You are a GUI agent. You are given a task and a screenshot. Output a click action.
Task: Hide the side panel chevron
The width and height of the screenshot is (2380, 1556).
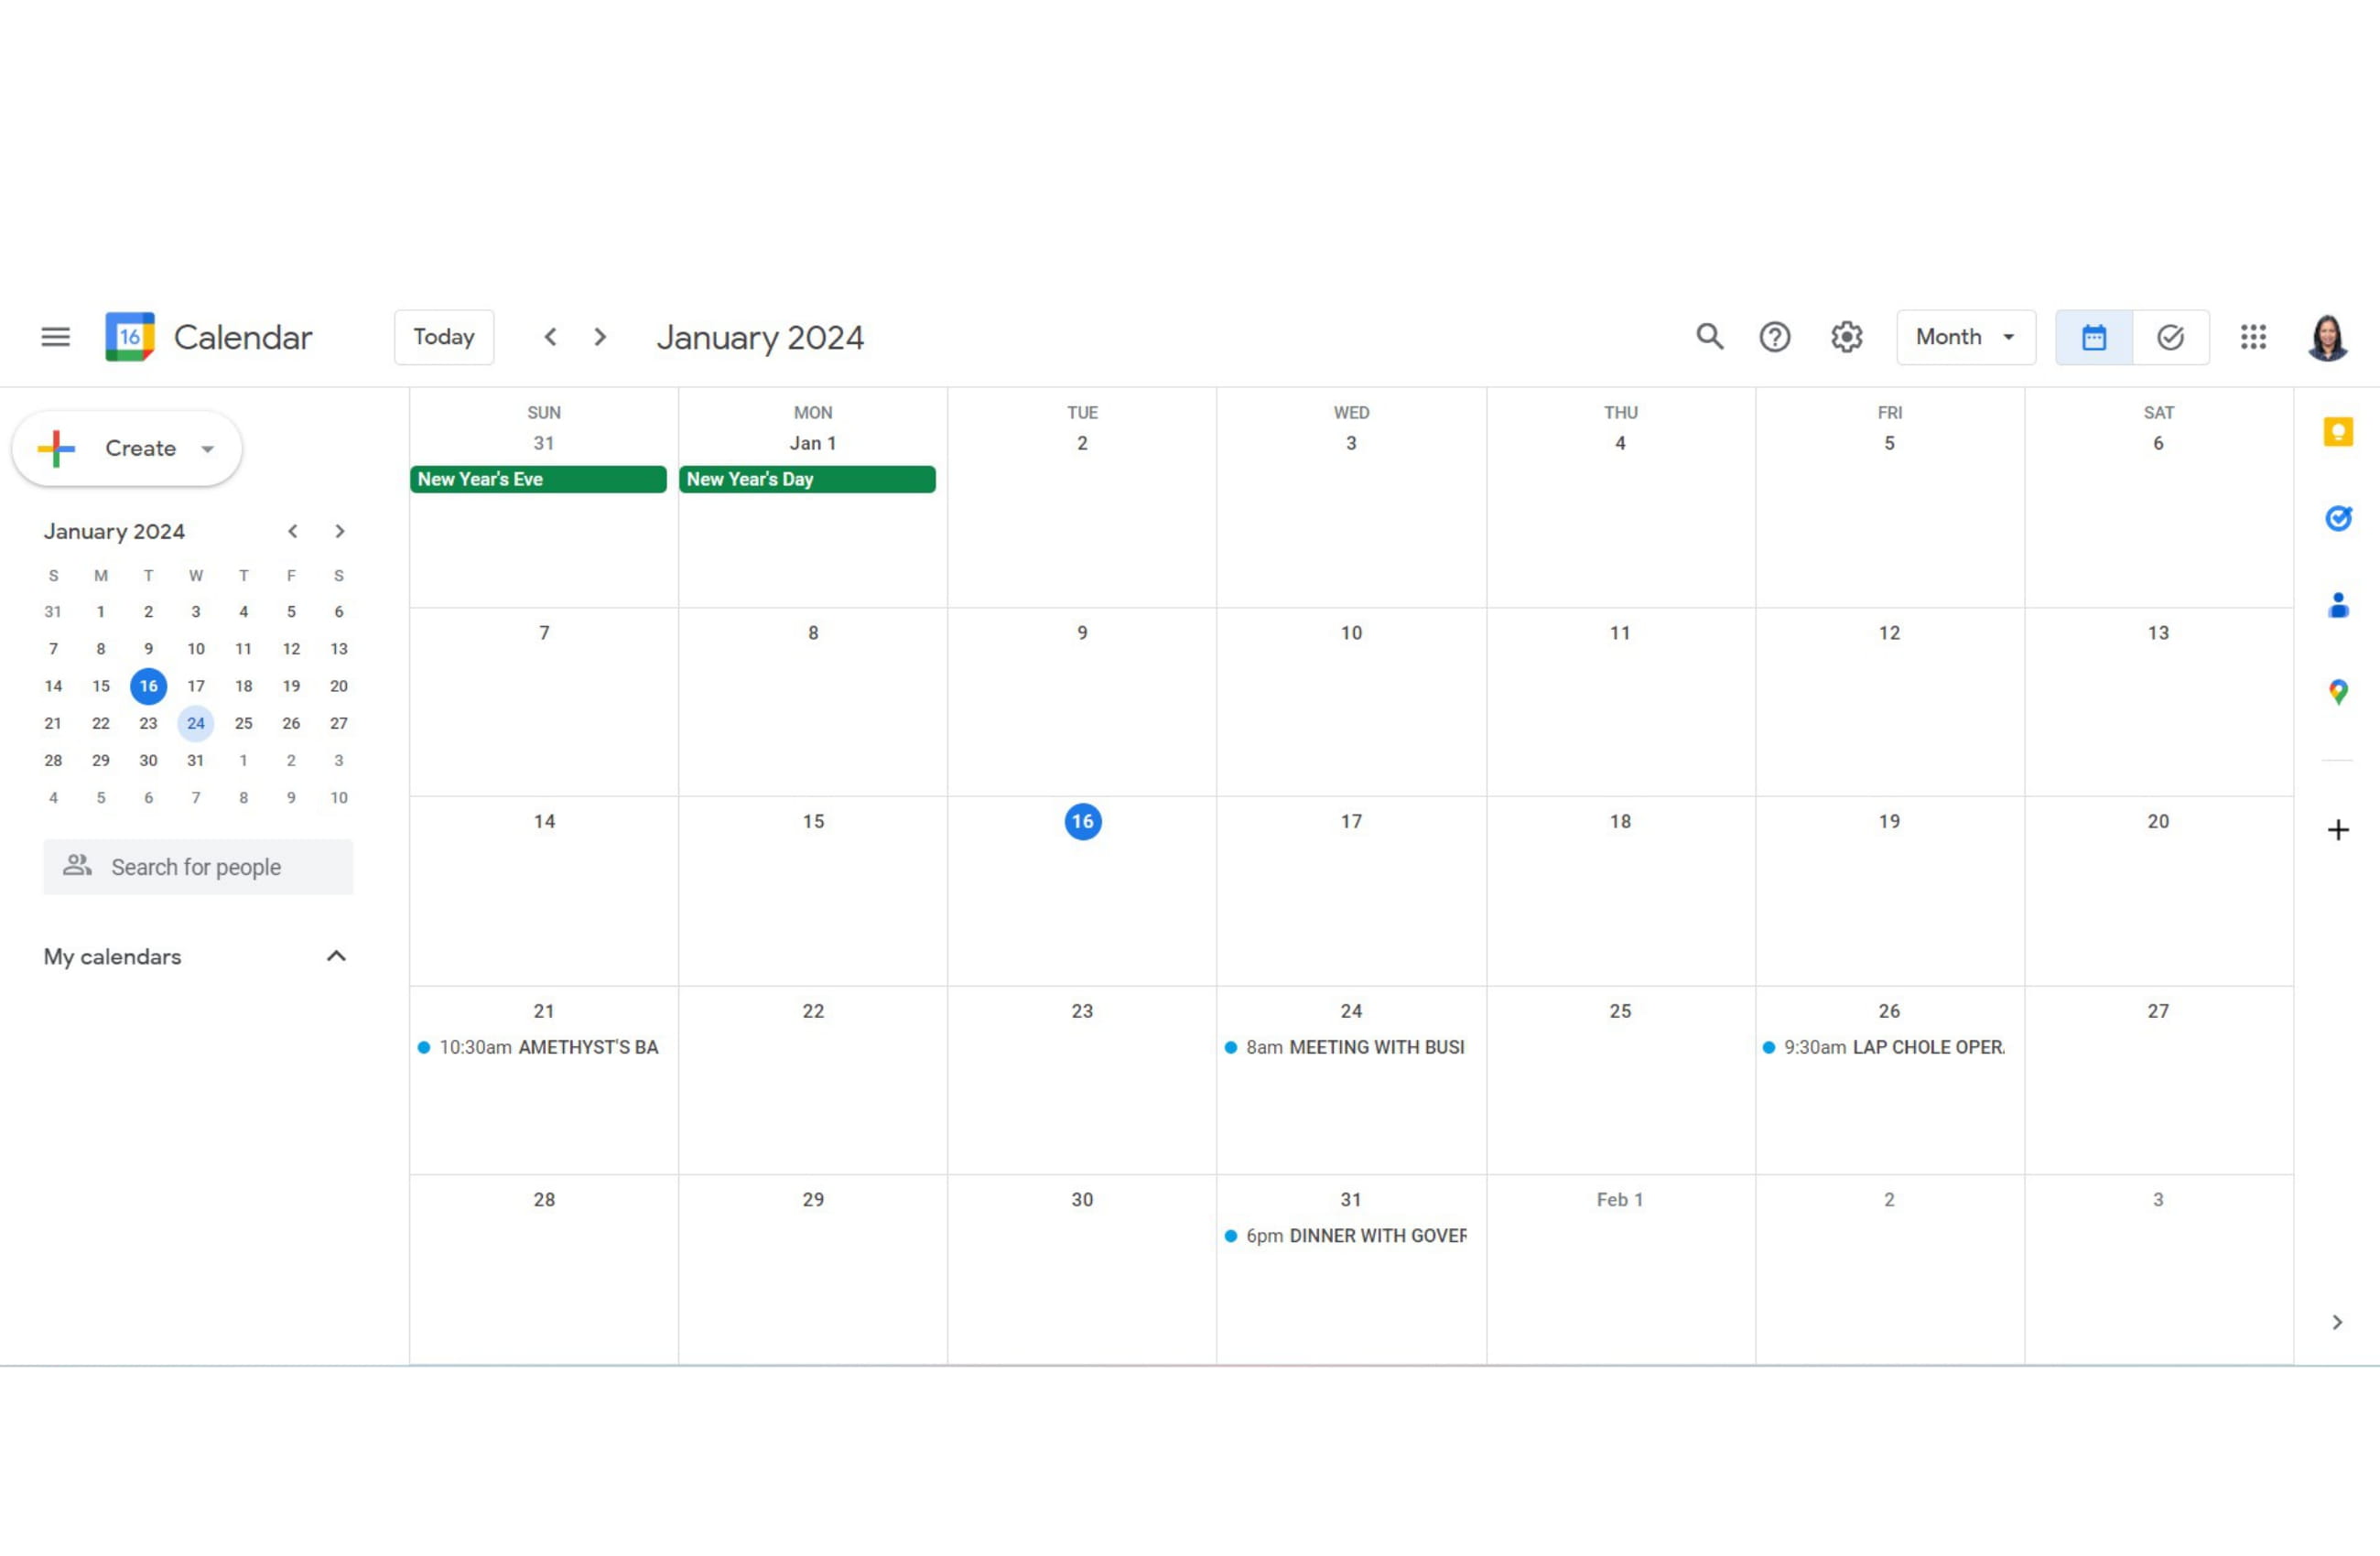point(2337,1322)
